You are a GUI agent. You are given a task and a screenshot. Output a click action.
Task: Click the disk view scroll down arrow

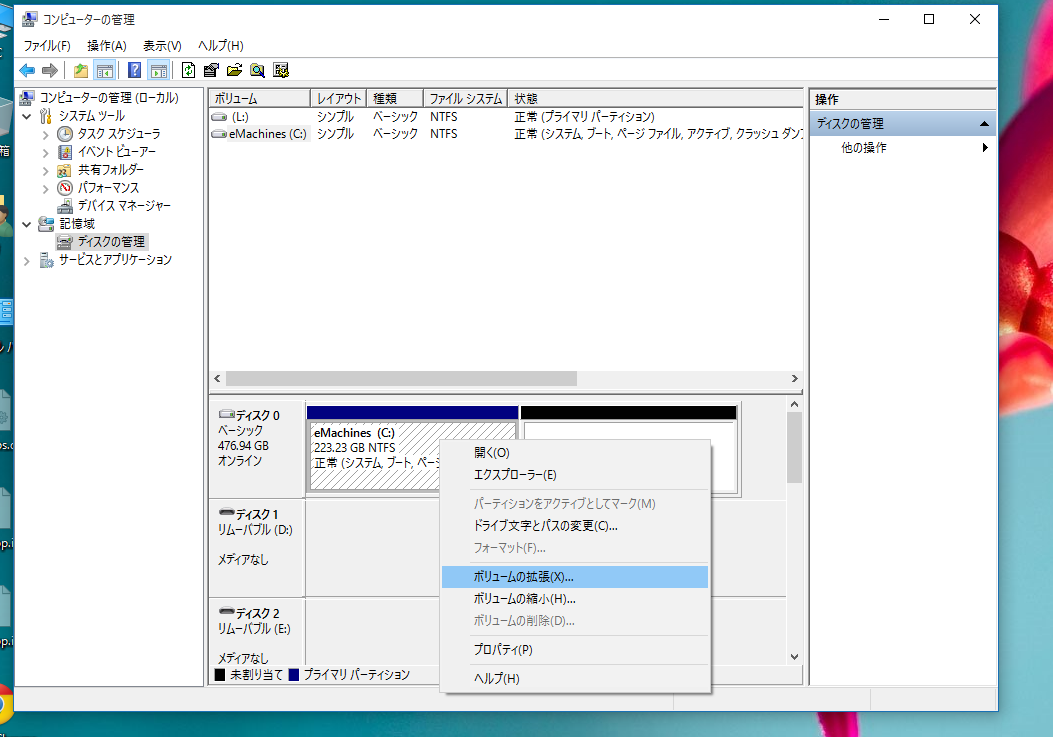(794, 656)
